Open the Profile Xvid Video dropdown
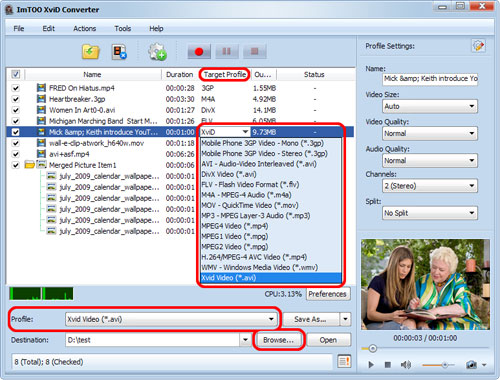The image size is (500, 380). pyautogui.click(x=171, y=319)
